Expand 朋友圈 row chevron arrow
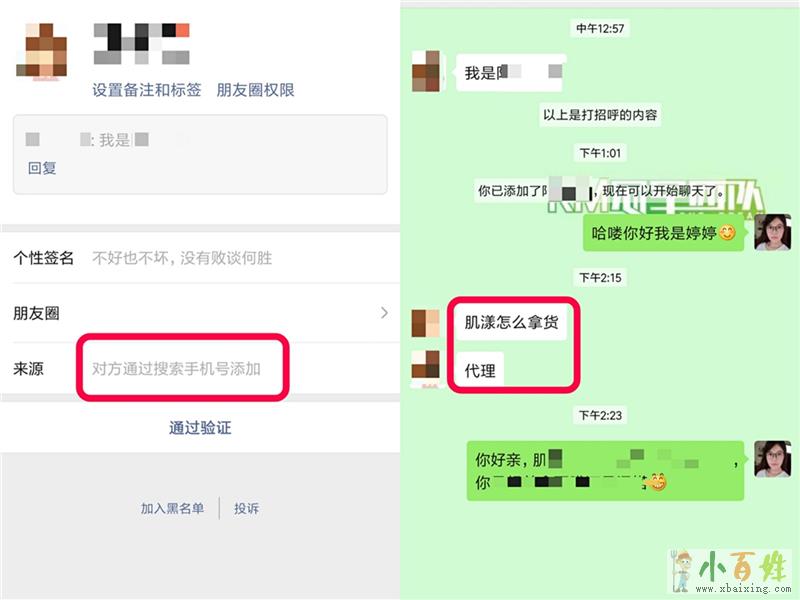The width and height of the screenshot is (800, 600). [384, 313]
